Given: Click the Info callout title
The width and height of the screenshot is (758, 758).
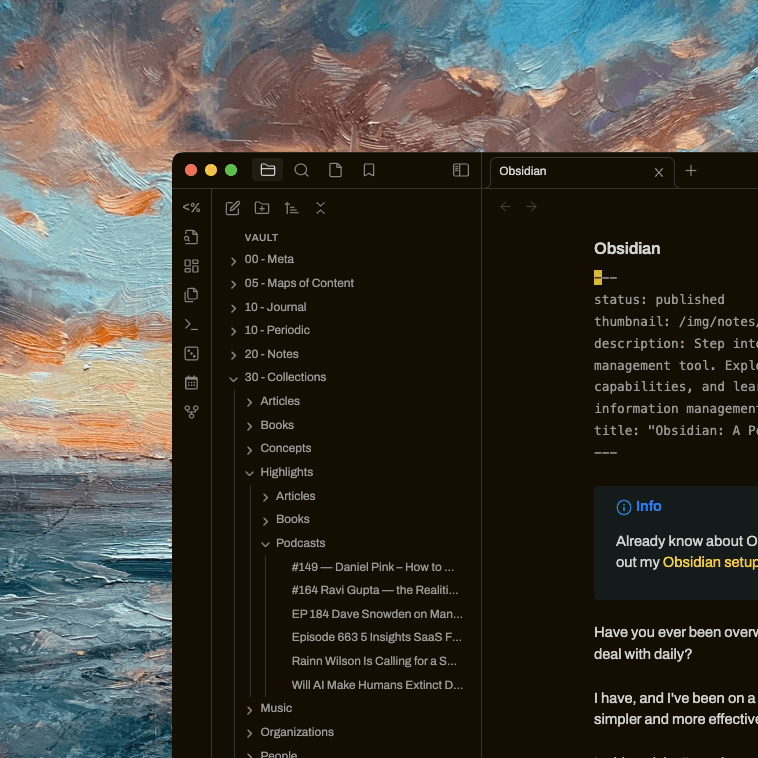Looking at the screenshot, I should point(648,506).
